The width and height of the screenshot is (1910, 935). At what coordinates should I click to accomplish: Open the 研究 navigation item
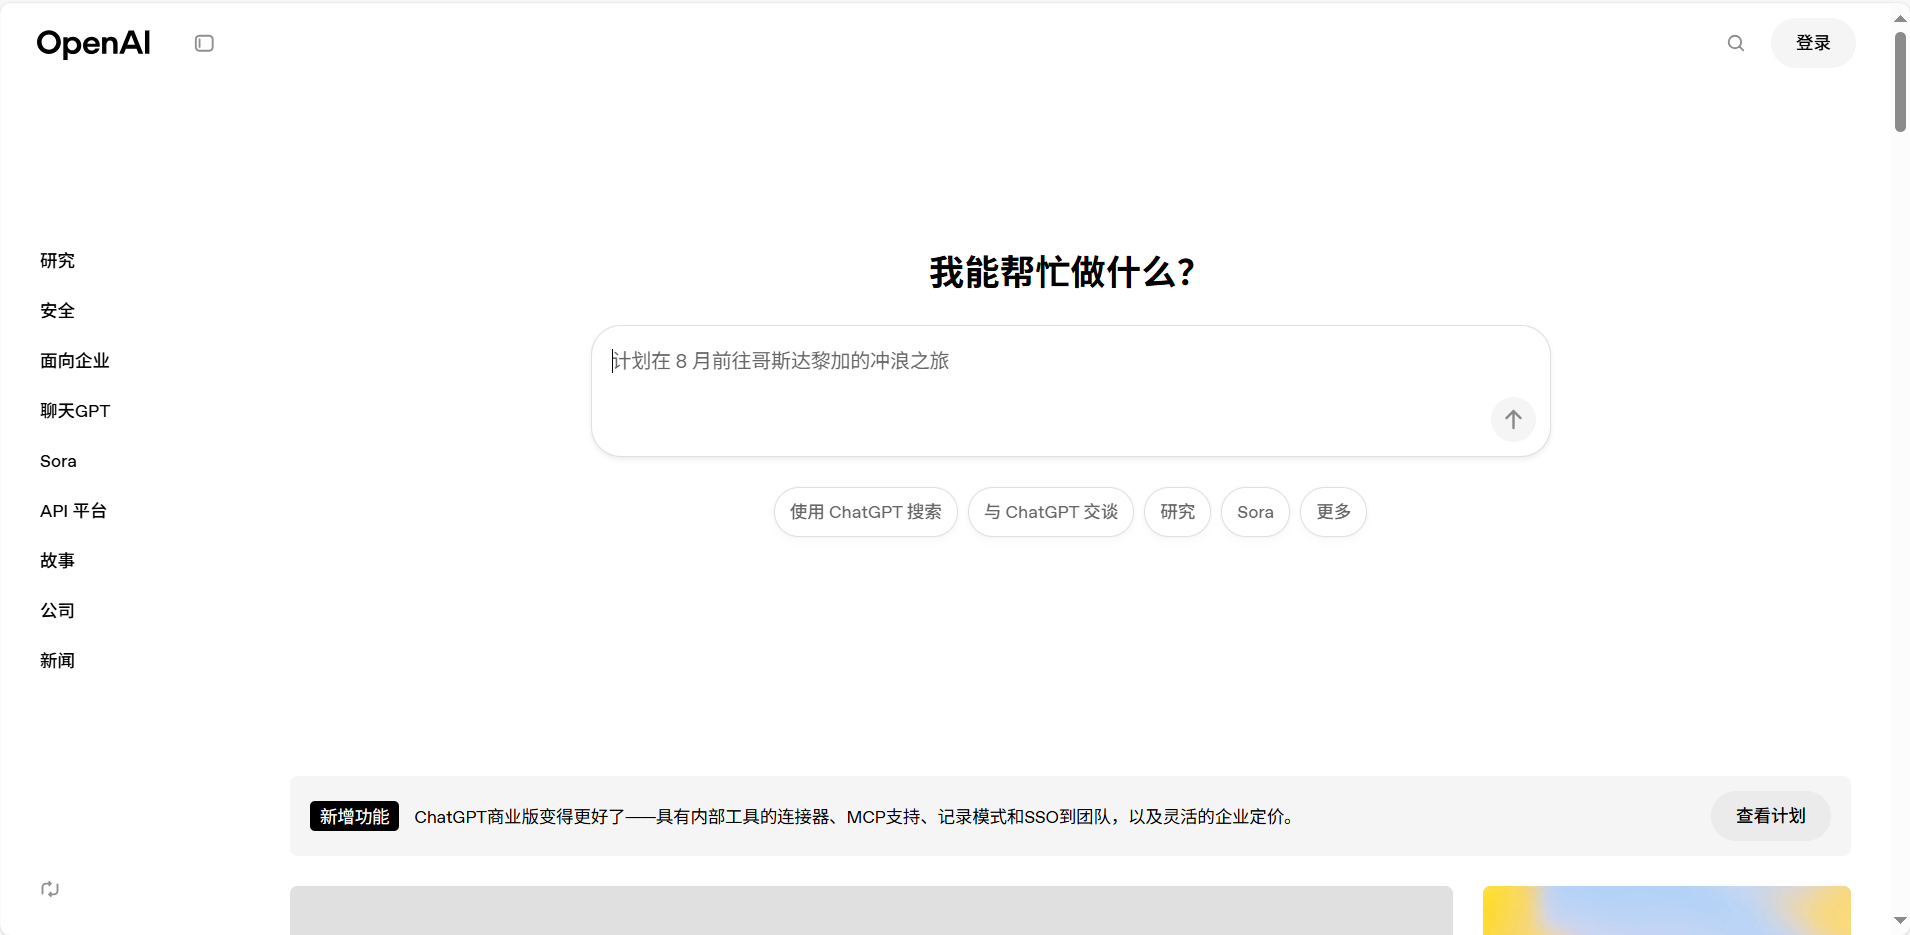(x=57, y=261)
